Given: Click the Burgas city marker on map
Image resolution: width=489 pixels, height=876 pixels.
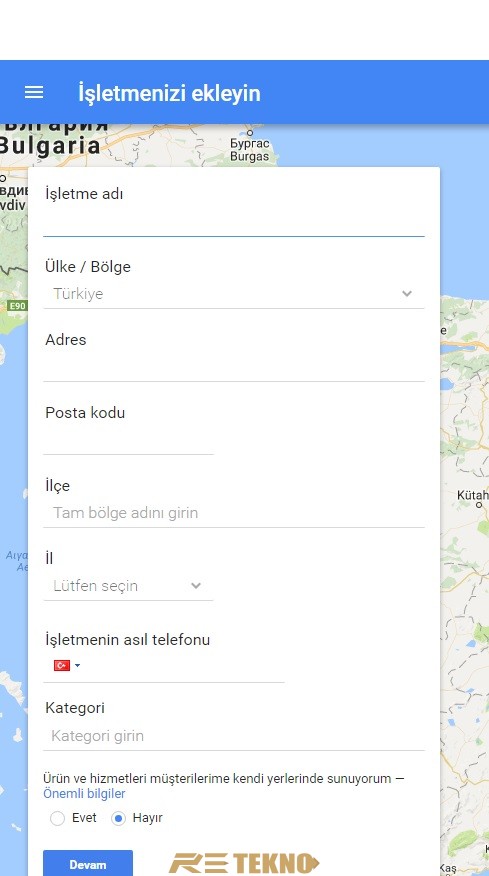Looking at the screenshot, I should tap(249, 133).
